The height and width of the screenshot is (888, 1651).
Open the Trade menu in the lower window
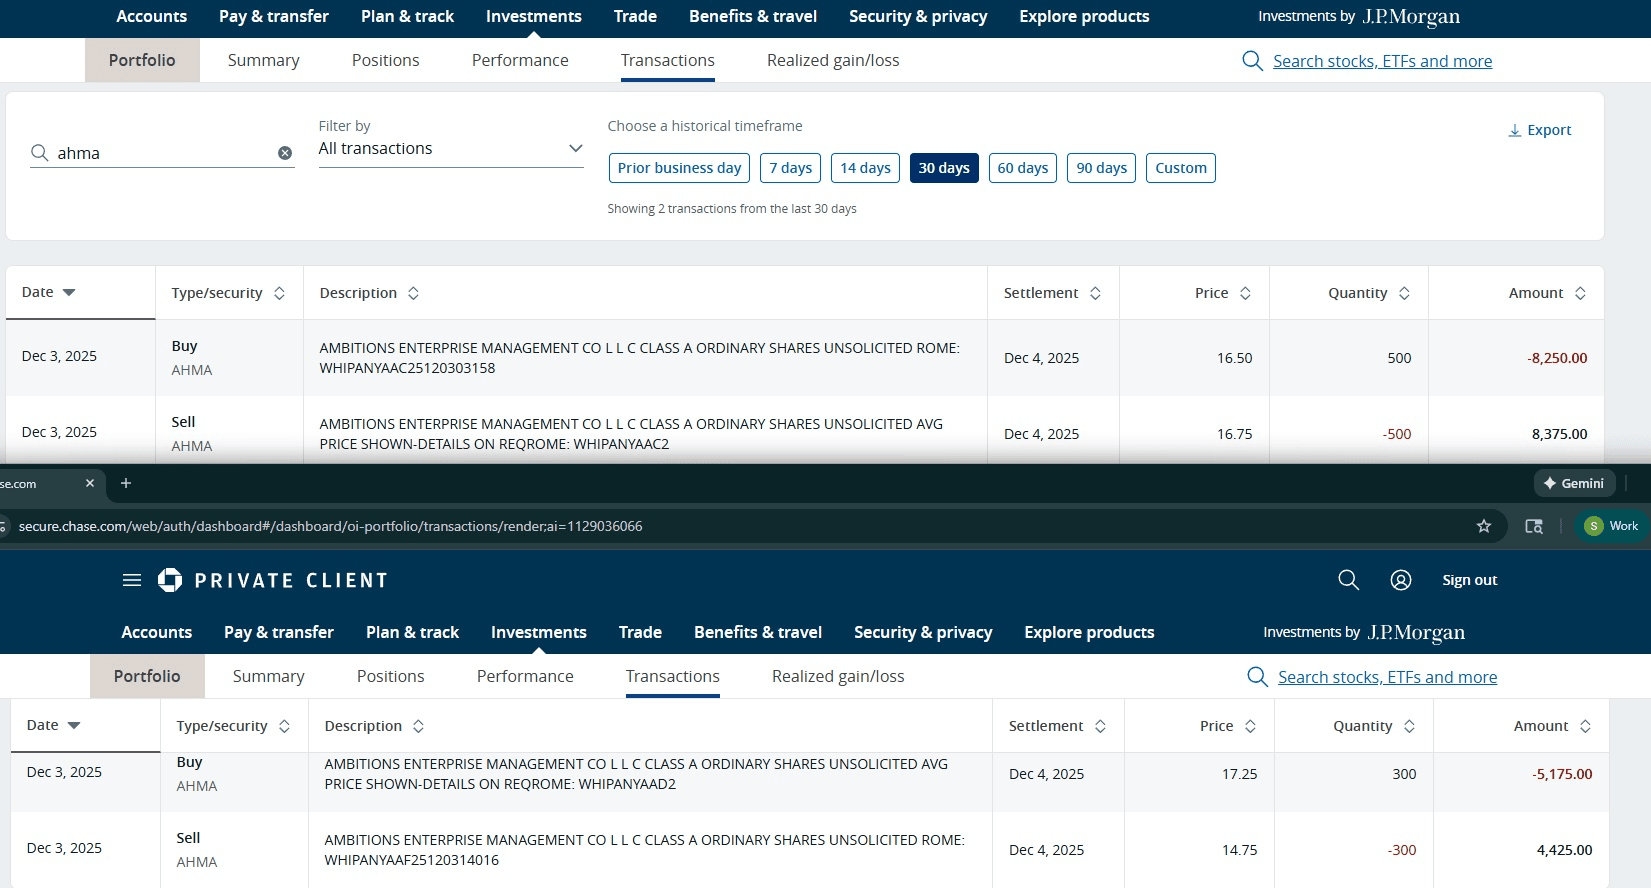tap(640, 632)
